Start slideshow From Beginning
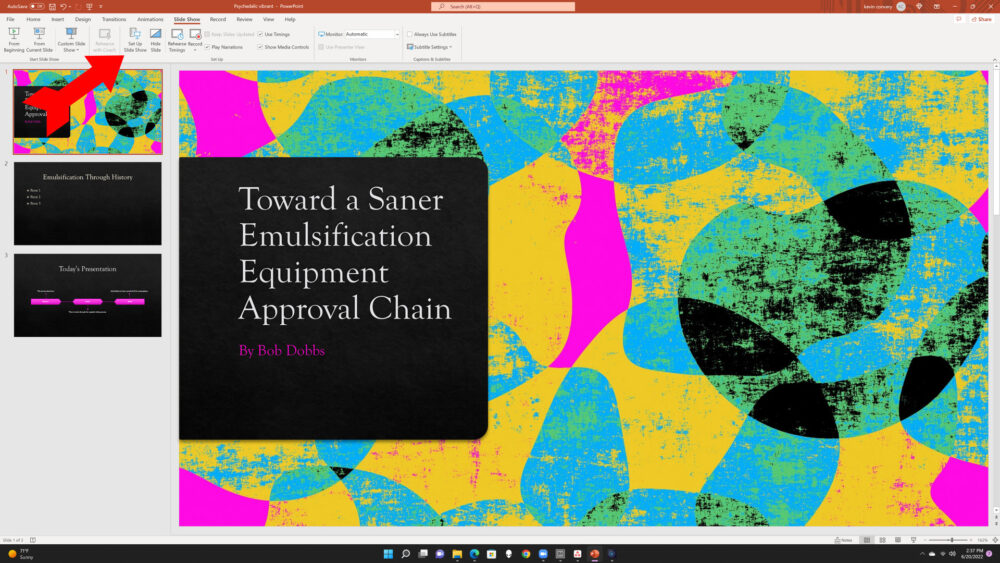 pyautogui.click(x=14, y=39)
